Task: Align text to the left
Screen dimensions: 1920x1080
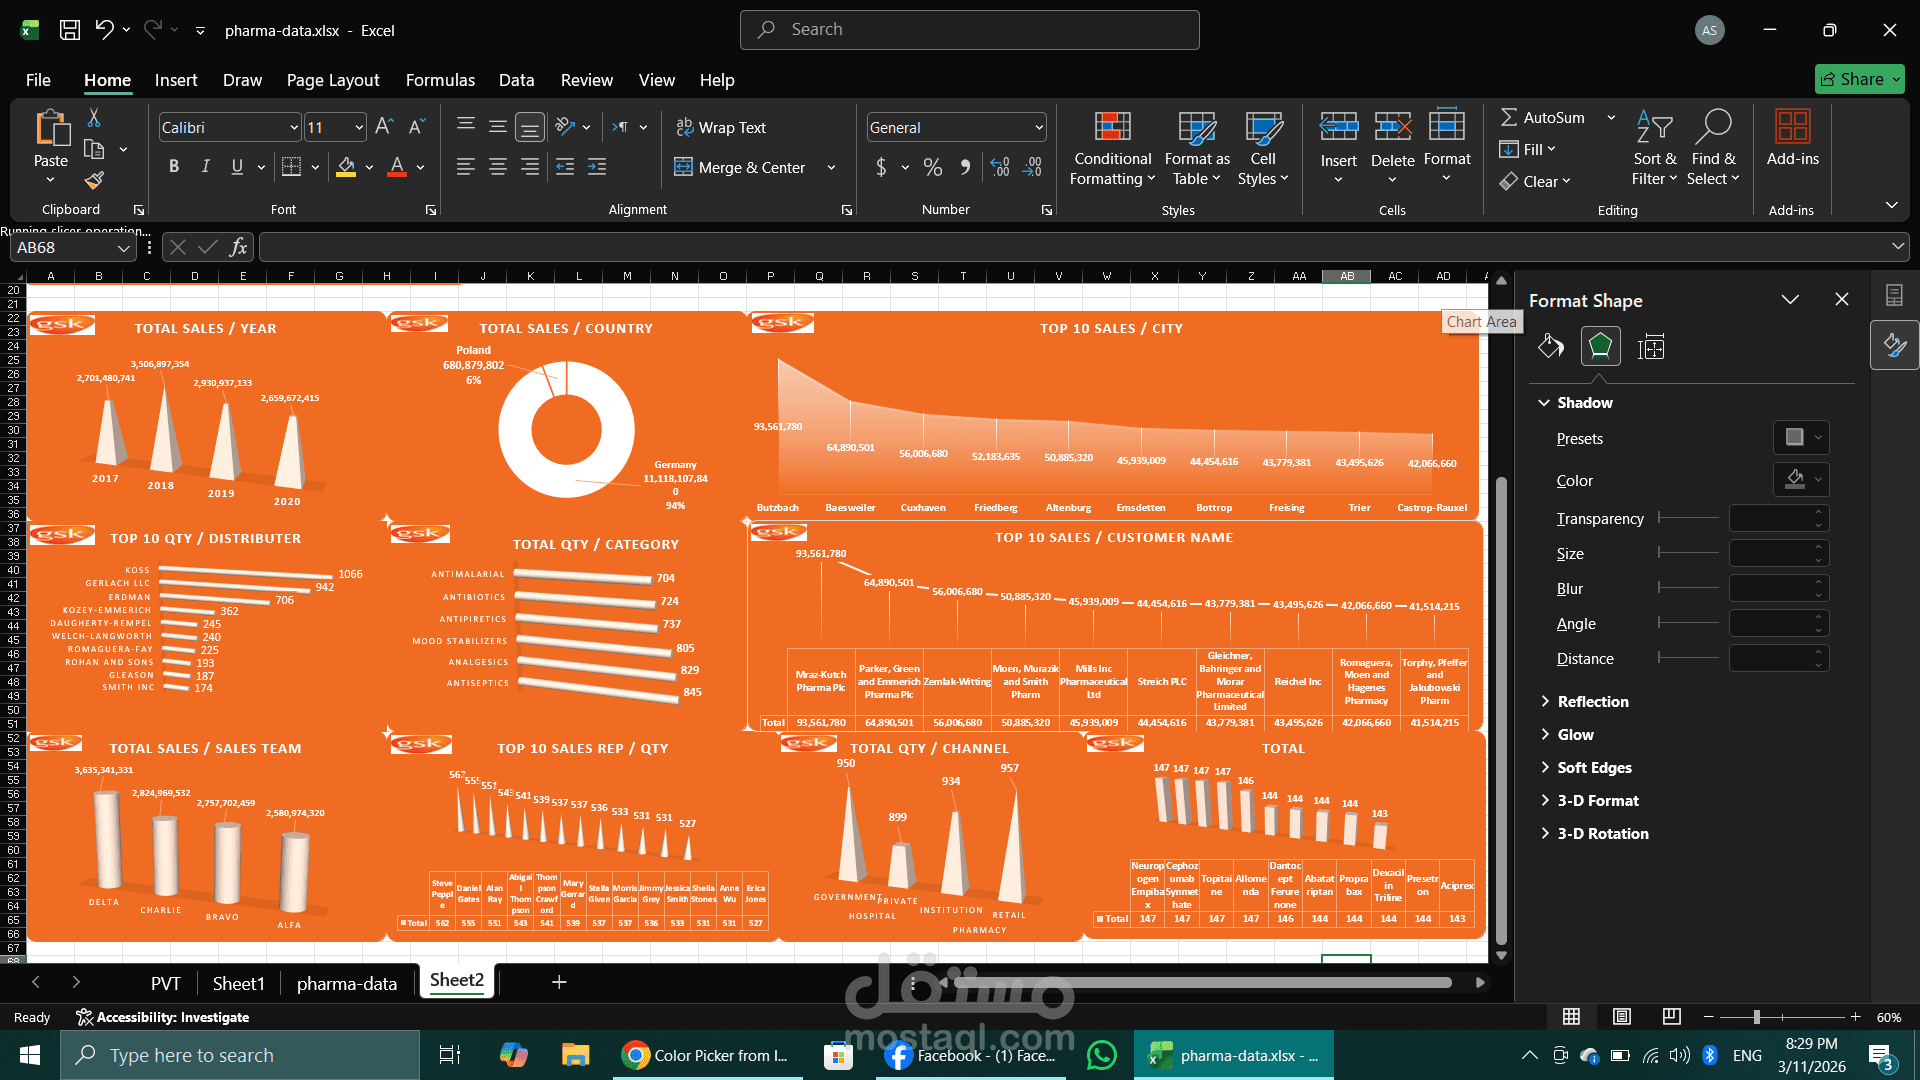Action: pyautogui.click(x=466, y=167)
